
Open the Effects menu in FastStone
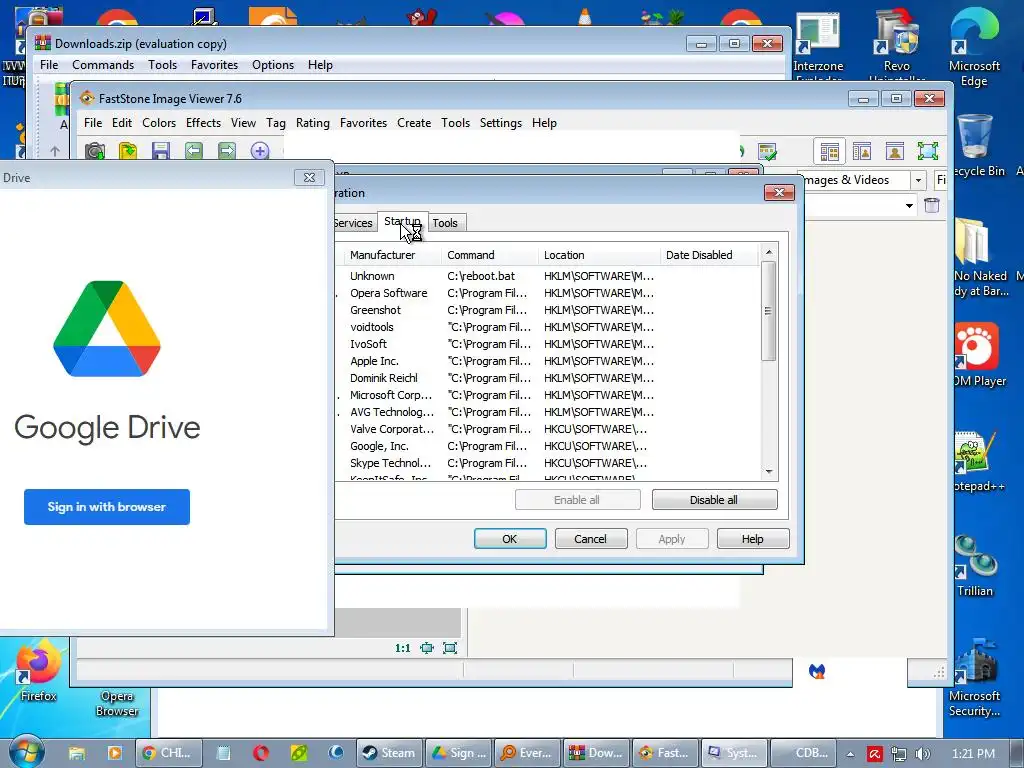(203, 123)
